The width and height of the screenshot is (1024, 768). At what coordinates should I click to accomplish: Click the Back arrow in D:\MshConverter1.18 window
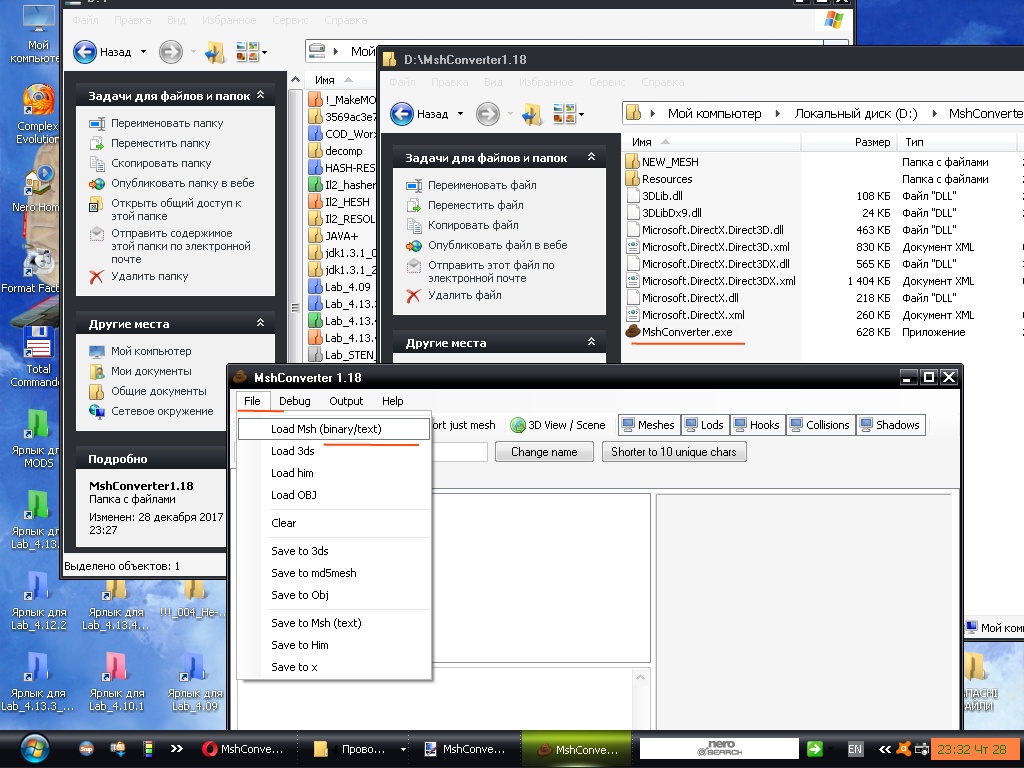403,114
